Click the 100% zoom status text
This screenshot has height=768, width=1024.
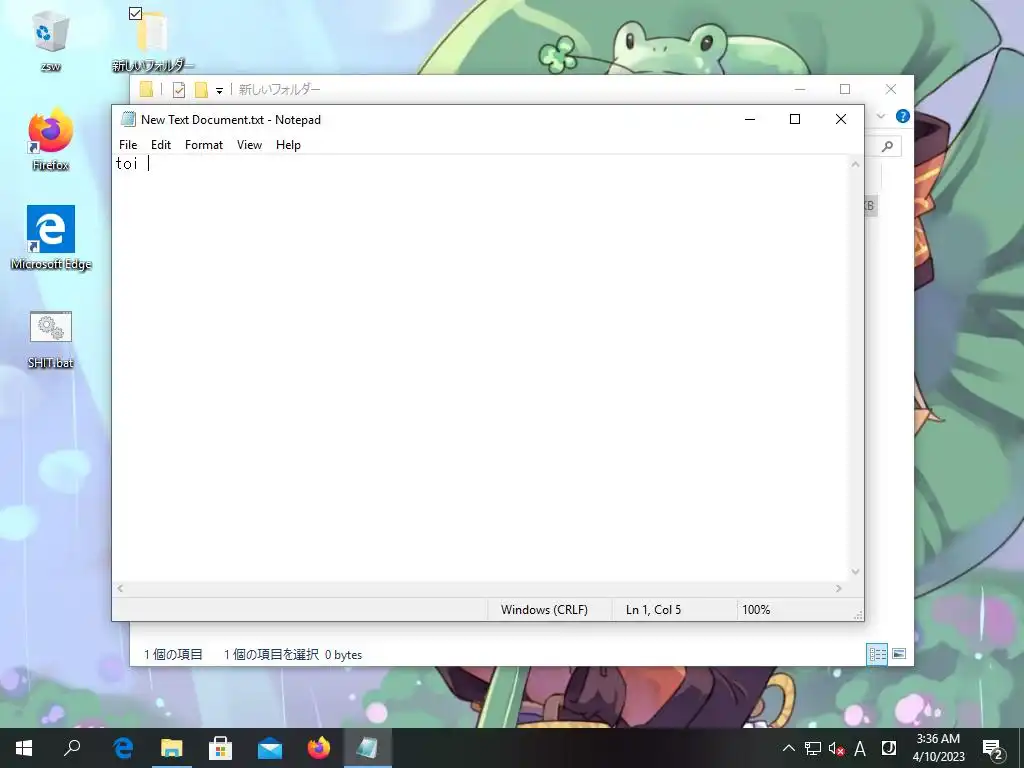point(756,610)
